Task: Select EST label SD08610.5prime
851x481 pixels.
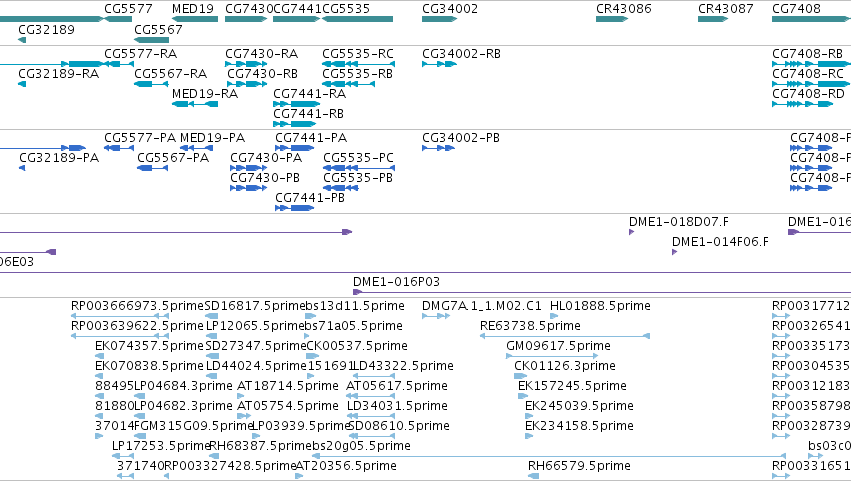Action: click(399, 427)
